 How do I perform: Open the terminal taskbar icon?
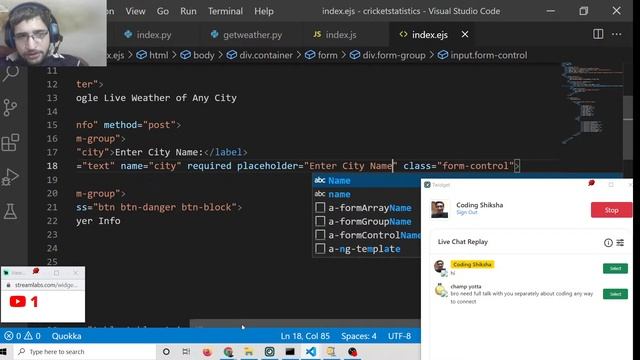click(x=290, y=351)
